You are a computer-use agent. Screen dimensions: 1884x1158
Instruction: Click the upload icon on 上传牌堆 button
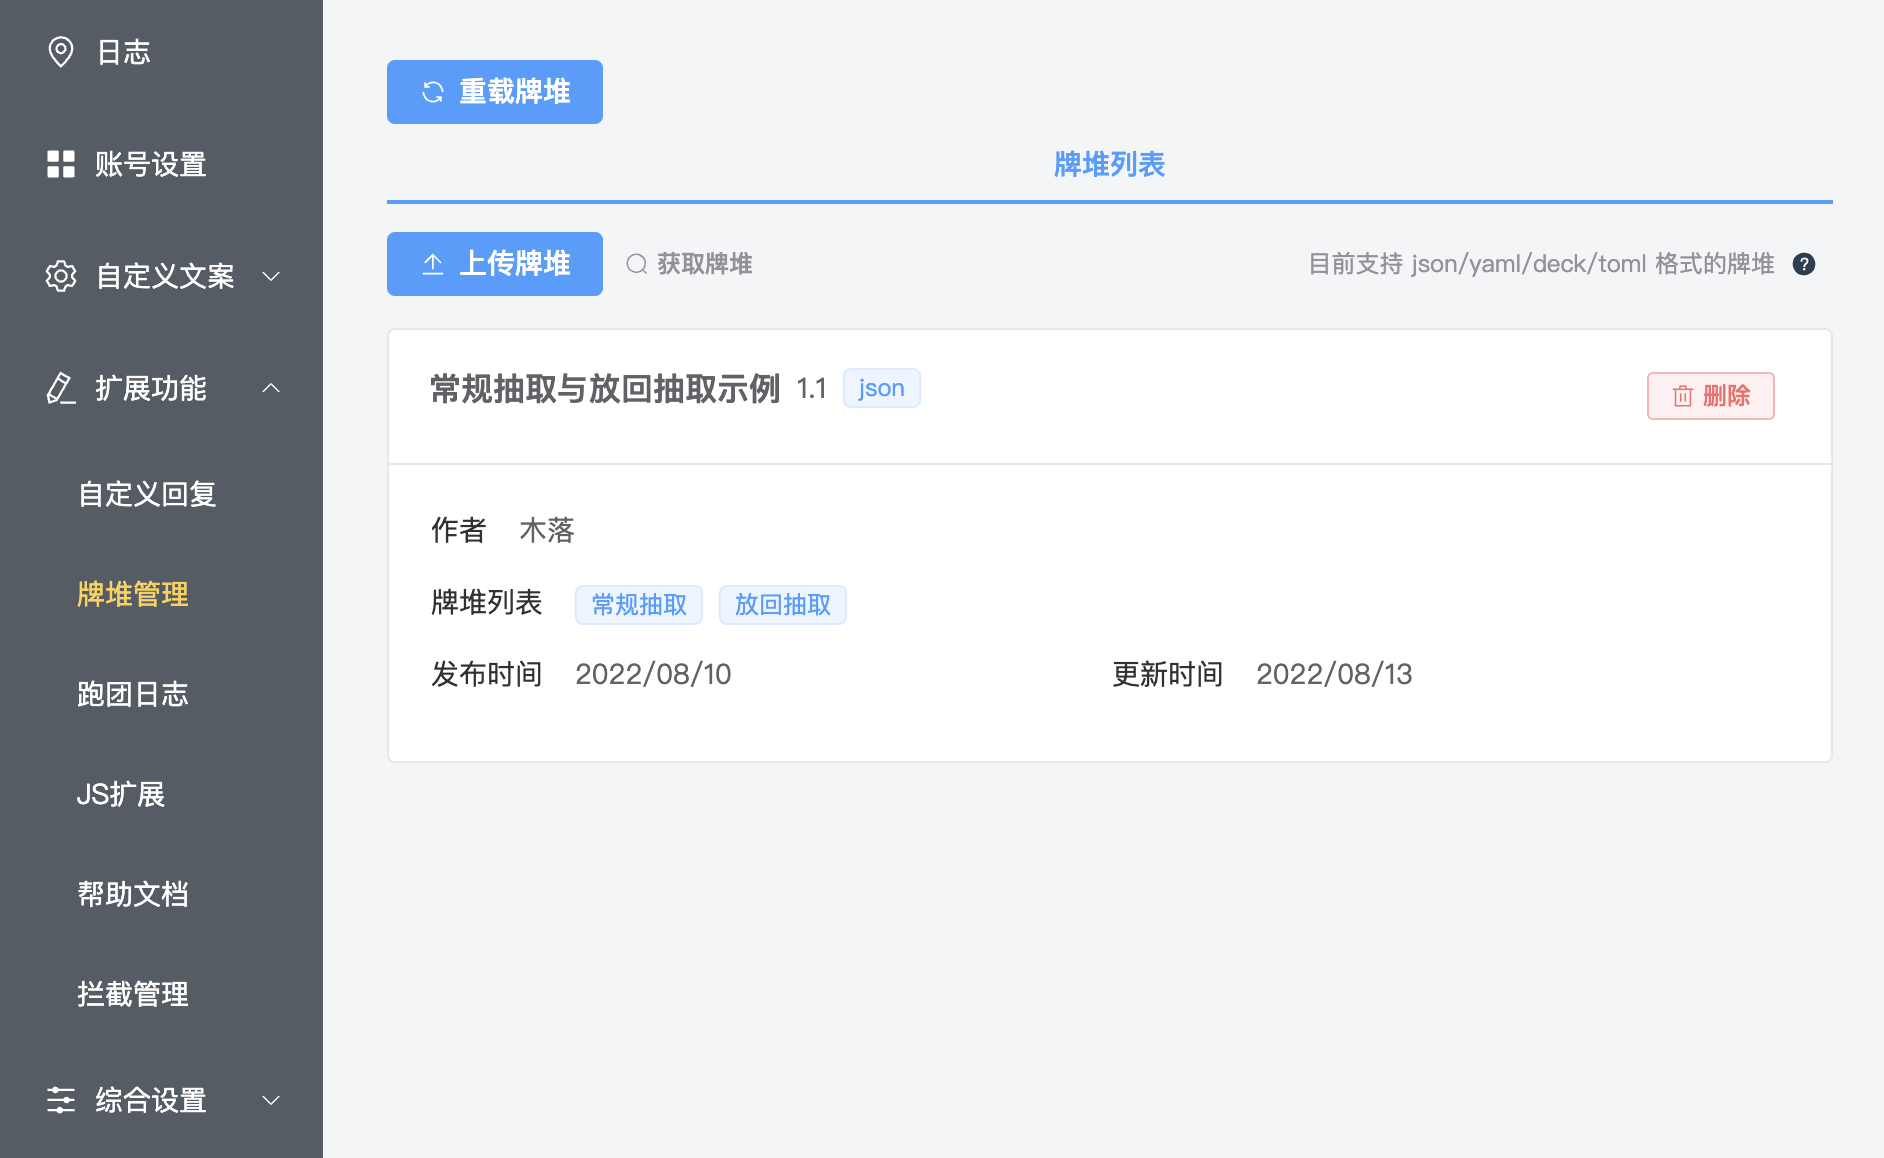[x=431, y=264]
